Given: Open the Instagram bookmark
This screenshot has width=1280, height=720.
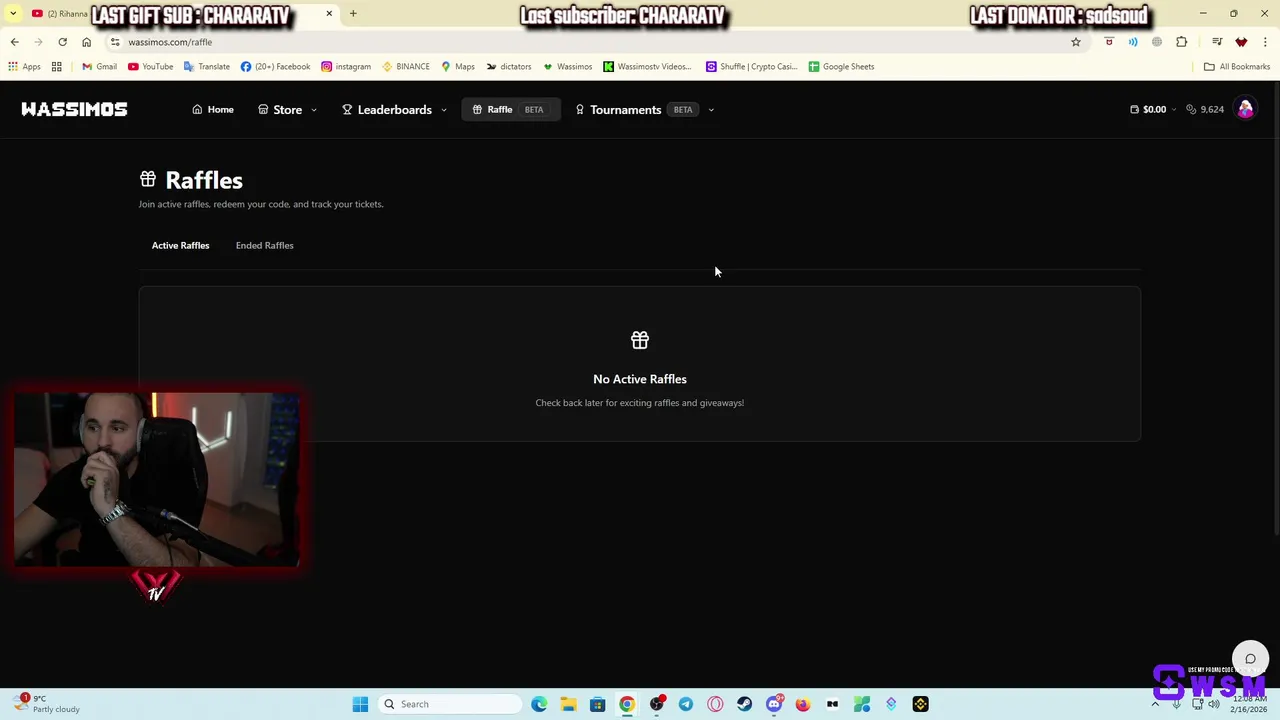Looking at the screenshot, I should pyautogui.click(x=346, y=66).
